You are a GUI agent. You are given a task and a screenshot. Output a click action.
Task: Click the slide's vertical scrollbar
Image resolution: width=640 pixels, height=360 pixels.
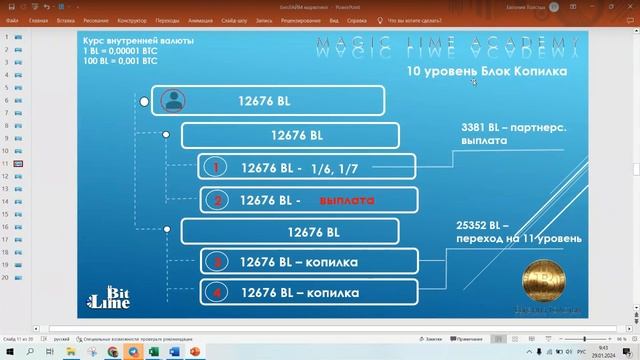(x=636, y=169)
